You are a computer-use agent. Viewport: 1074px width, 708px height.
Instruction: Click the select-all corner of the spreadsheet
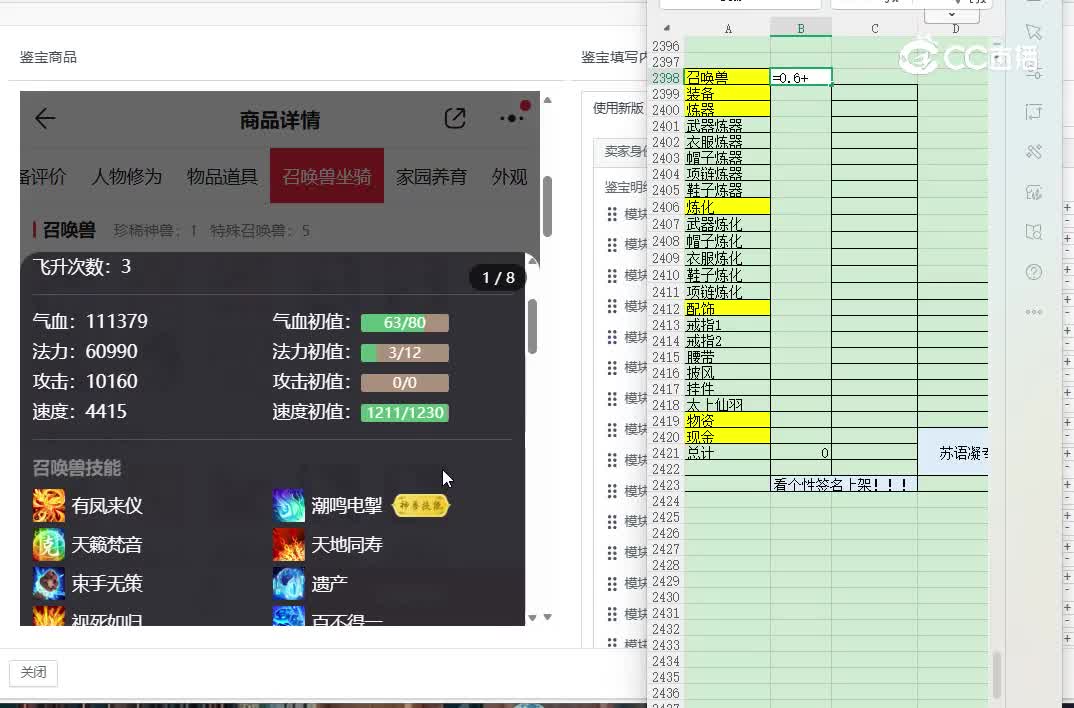[665, 29]
